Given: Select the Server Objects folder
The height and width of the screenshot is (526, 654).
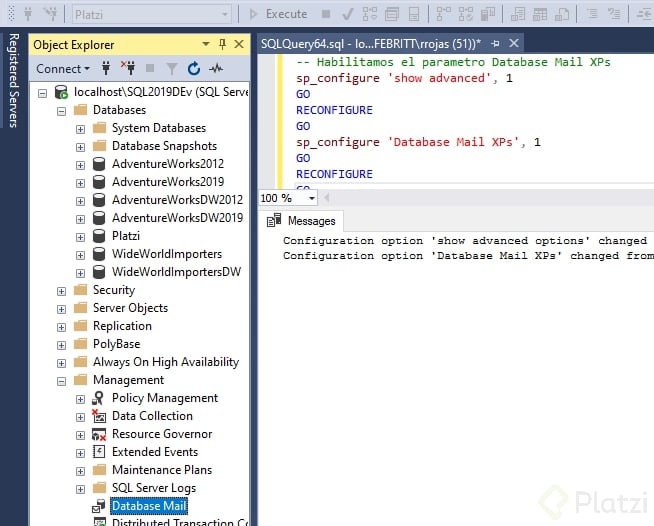Looking at the screenshot, I should point(130,308).
